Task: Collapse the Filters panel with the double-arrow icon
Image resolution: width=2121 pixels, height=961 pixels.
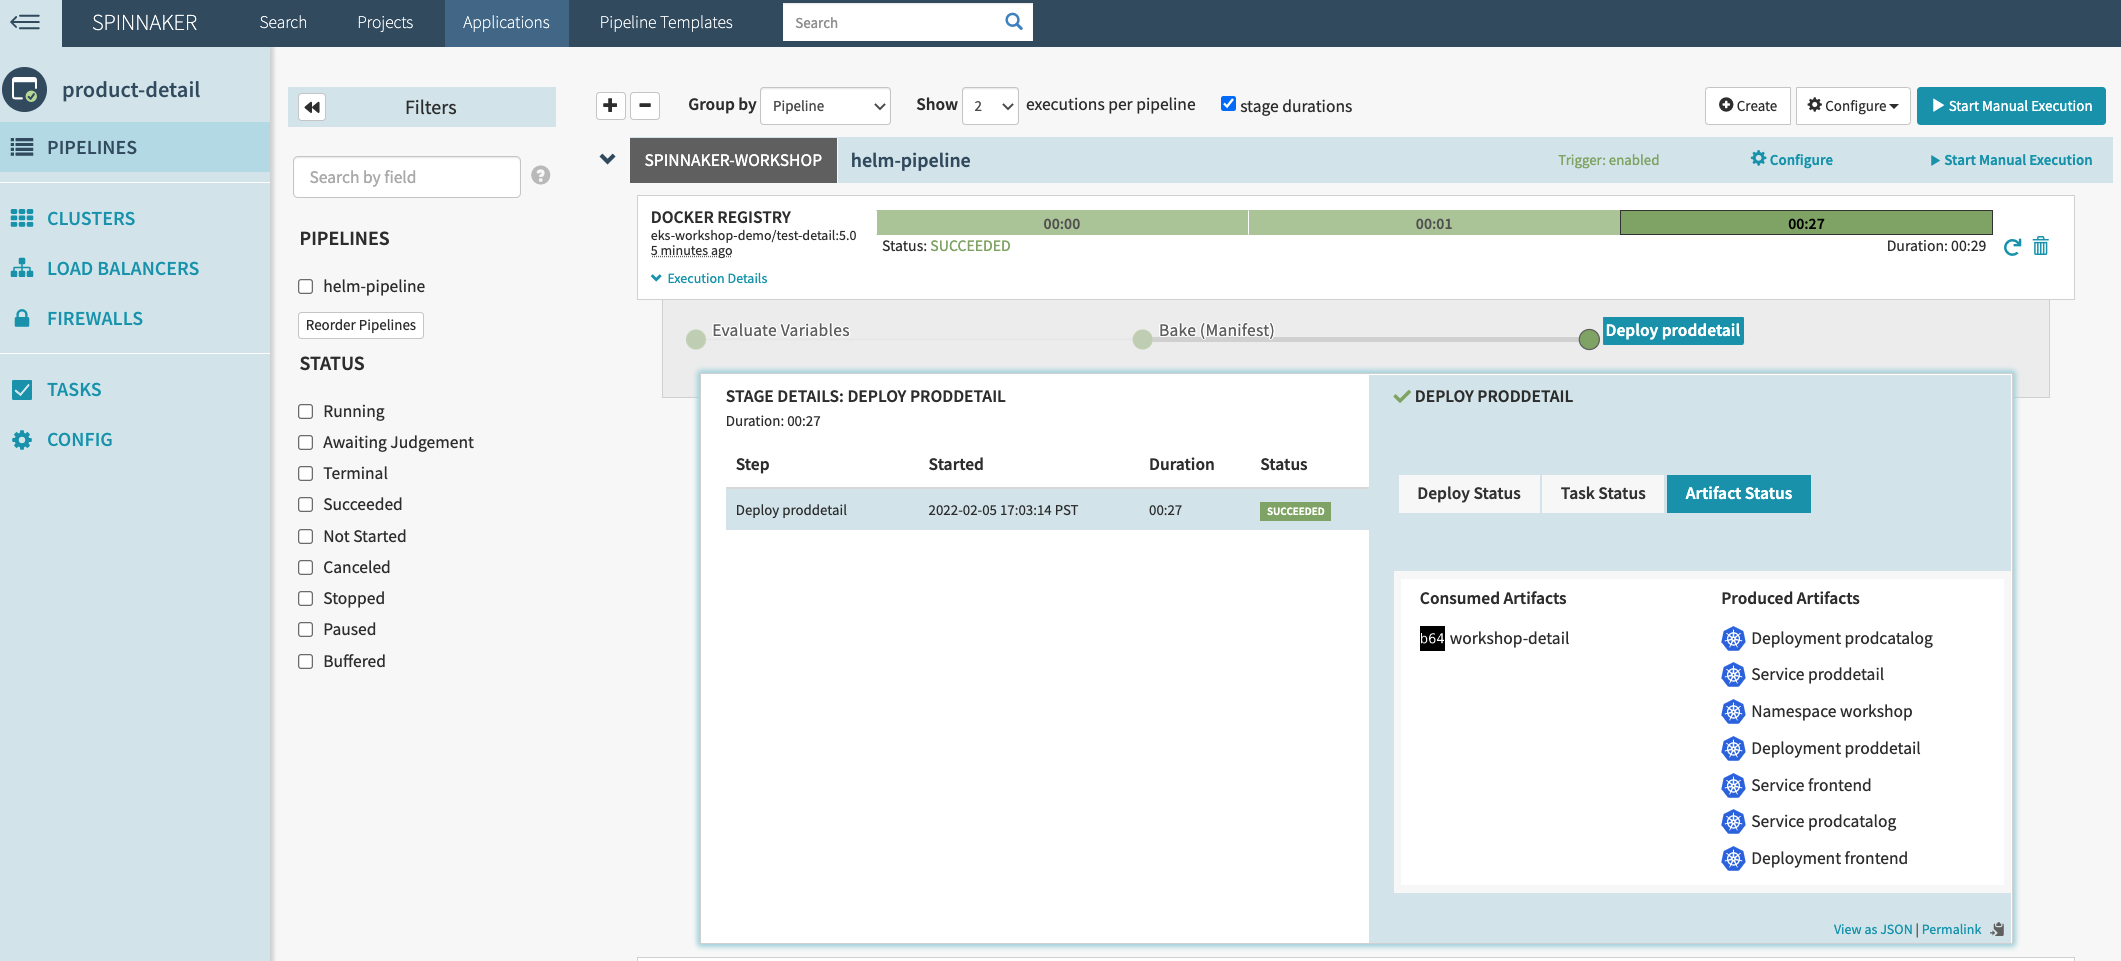Action: (311, 106)
